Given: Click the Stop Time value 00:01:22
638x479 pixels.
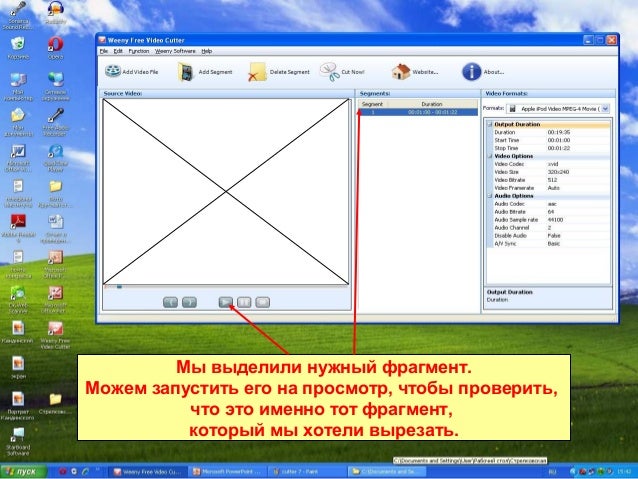Looking at the screenshot, I should (559, 148).
